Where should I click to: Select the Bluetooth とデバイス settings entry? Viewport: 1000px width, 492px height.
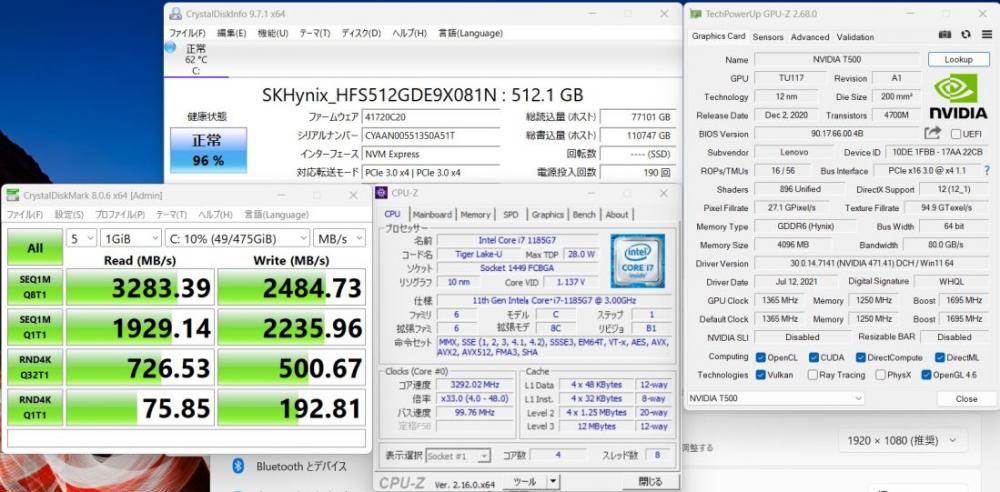(302, 466)
